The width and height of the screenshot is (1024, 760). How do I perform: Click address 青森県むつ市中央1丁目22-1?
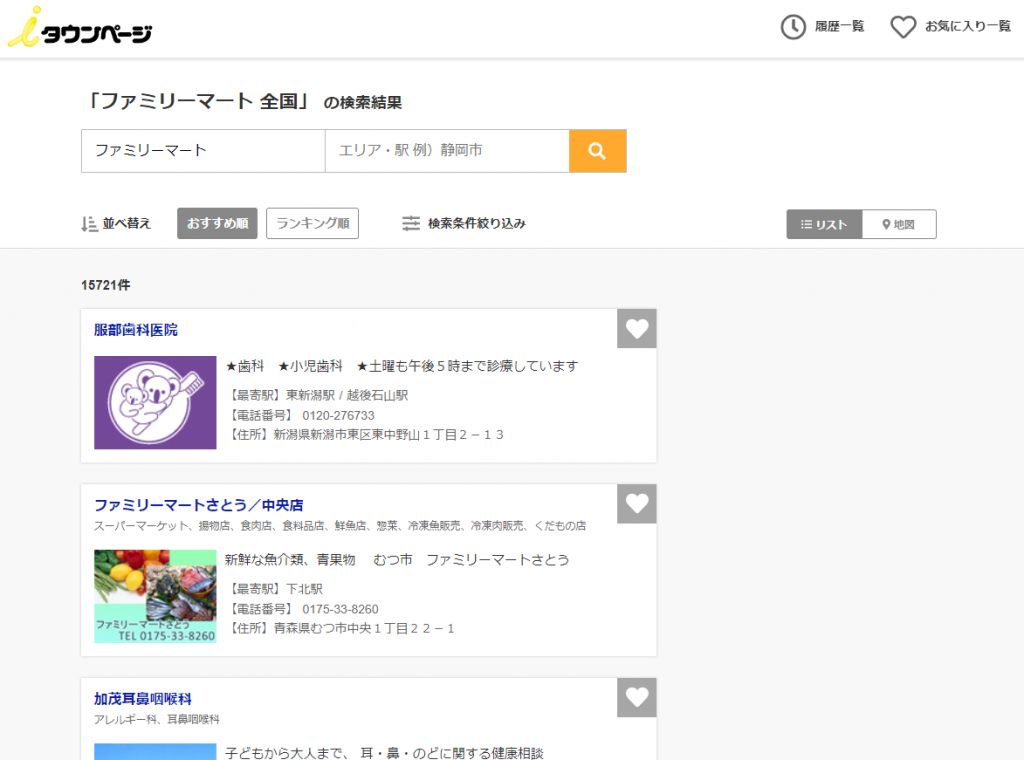point(364,629)
